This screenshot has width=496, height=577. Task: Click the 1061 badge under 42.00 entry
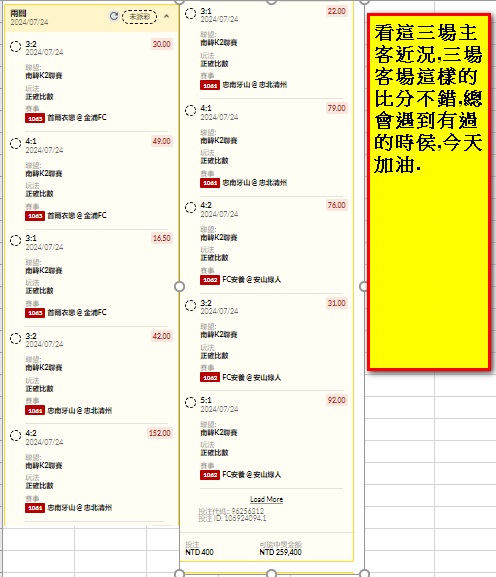pos(35,411)
